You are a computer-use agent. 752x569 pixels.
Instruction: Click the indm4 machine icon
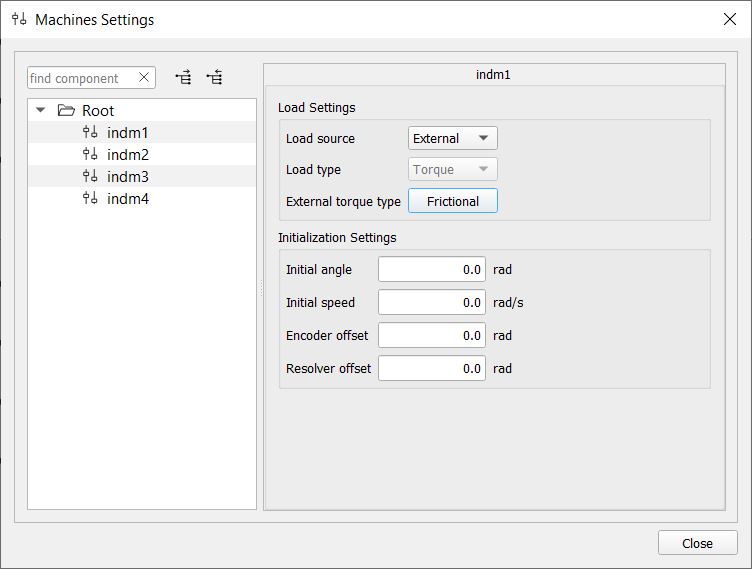coord(90,199)
